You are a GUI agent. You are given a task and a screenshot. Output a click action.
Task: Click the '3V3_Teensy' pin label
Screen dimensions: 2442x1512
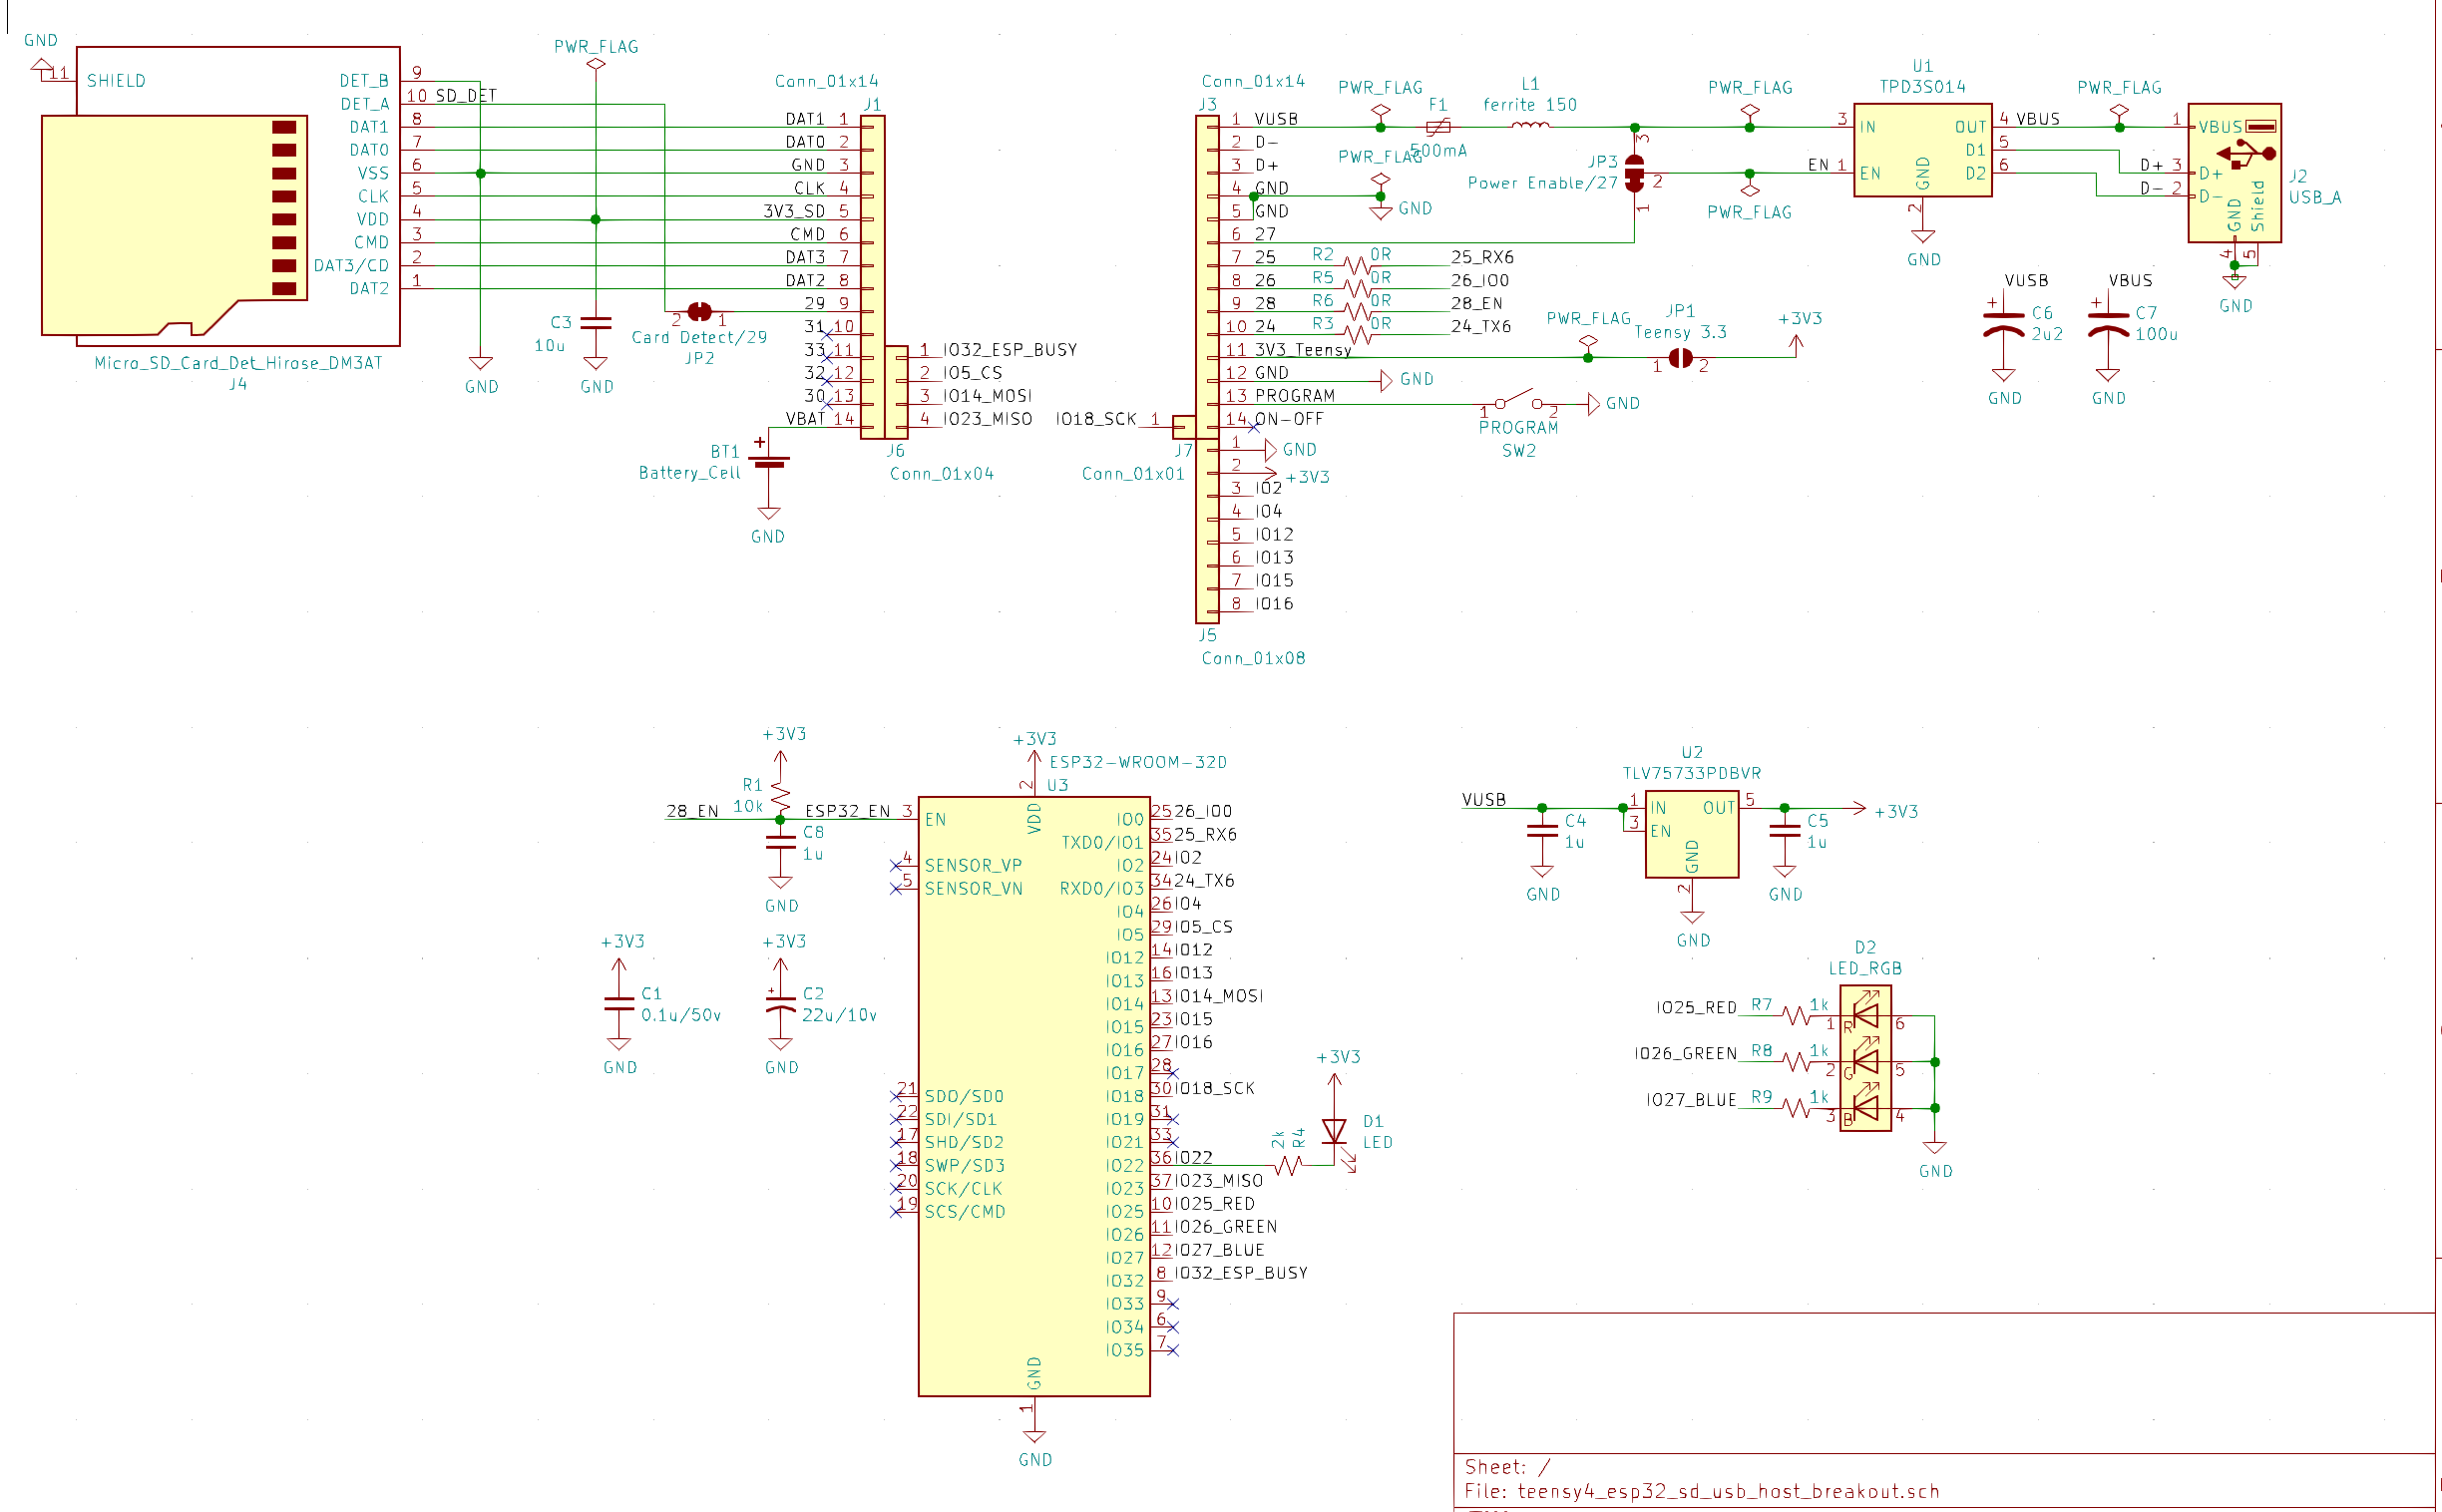(1303, 350)
